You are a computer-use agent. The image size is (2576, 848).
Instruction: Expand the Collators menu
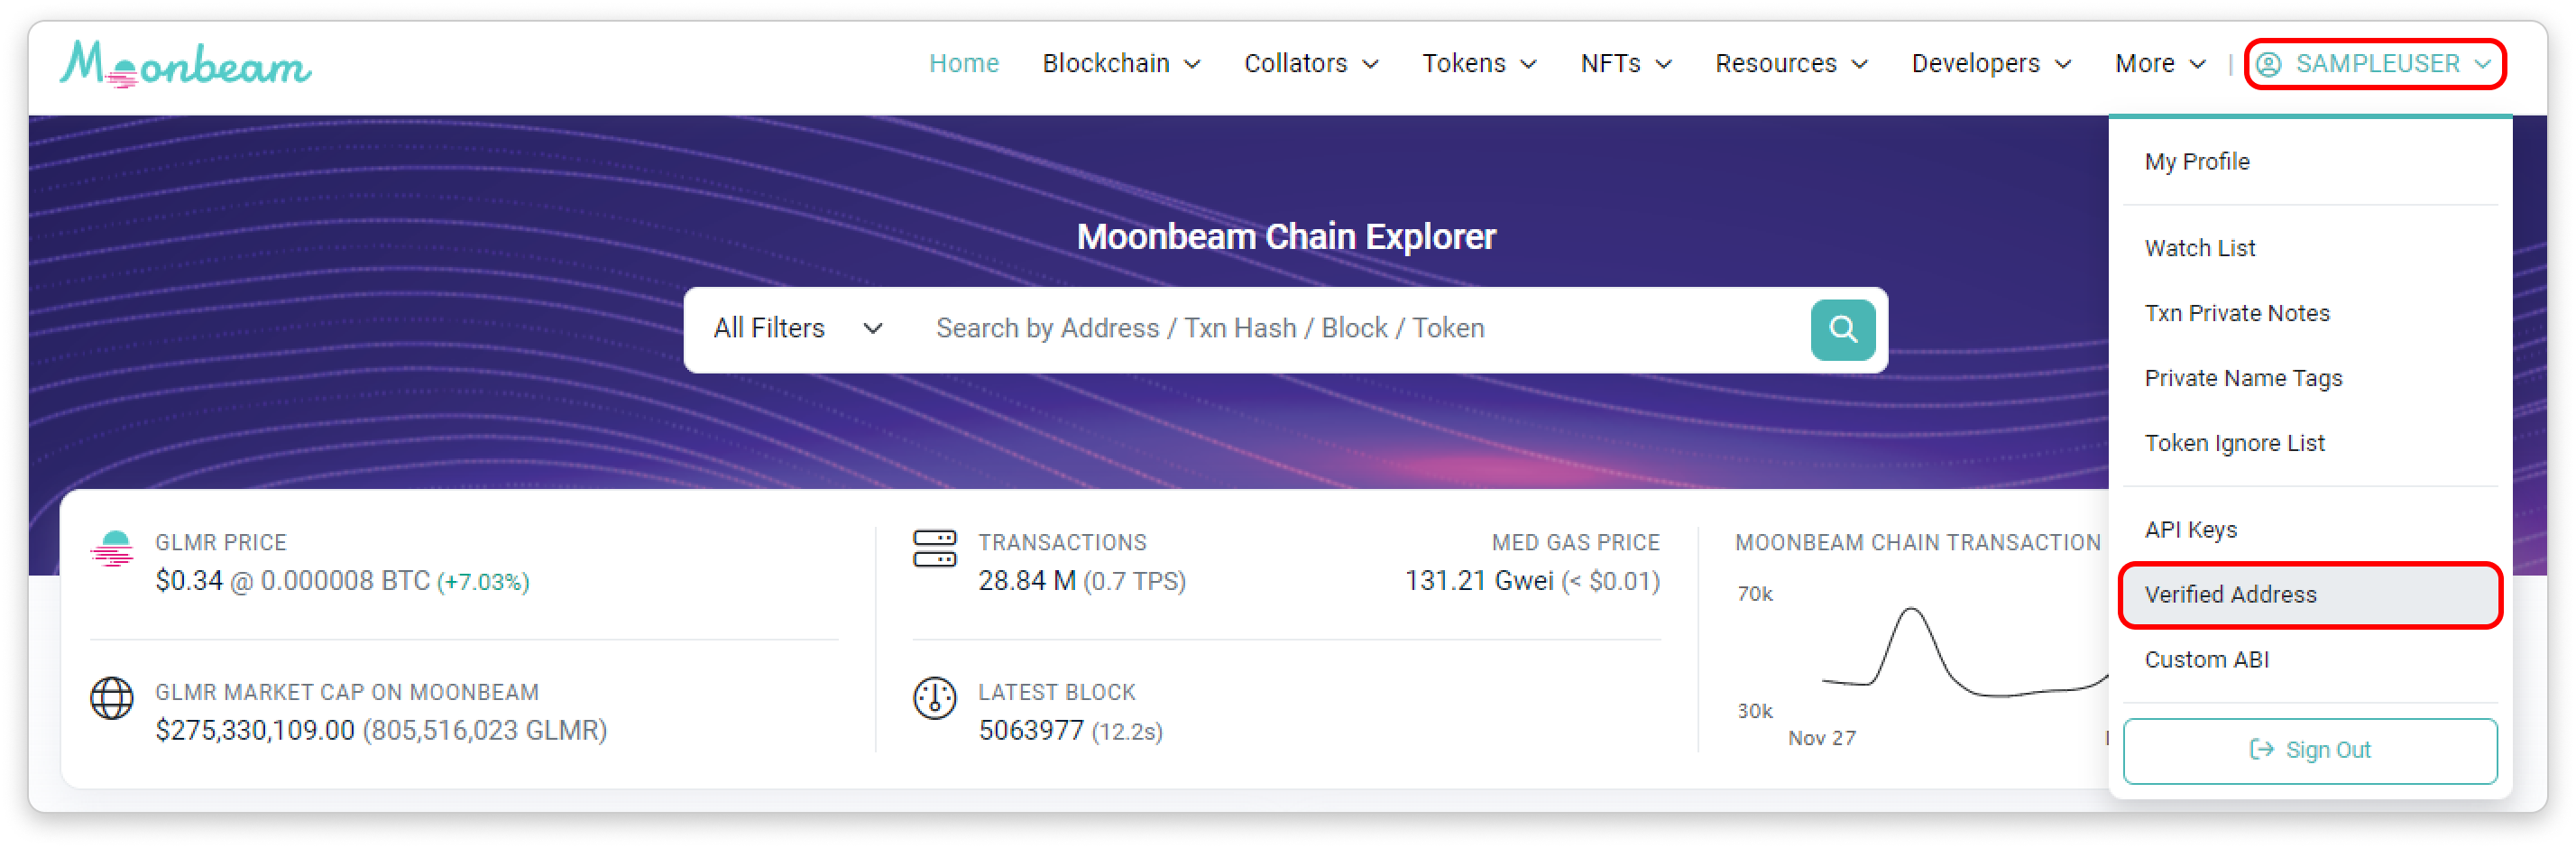(1310, 64)
